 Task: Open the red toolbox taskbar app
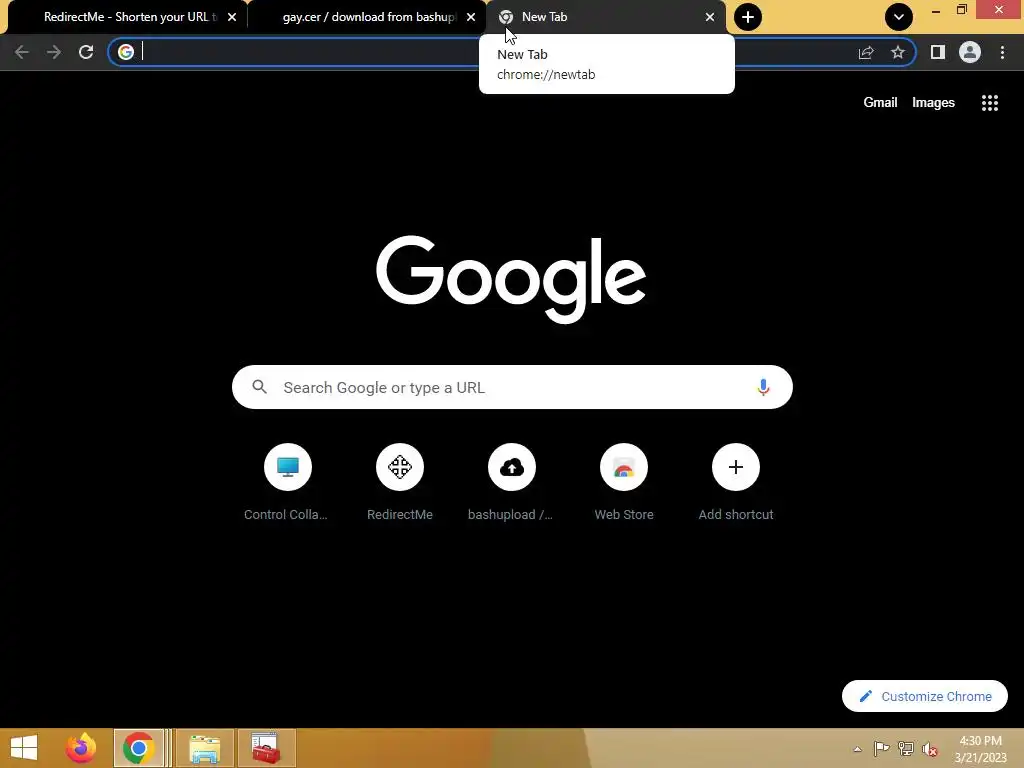[266, 748]
